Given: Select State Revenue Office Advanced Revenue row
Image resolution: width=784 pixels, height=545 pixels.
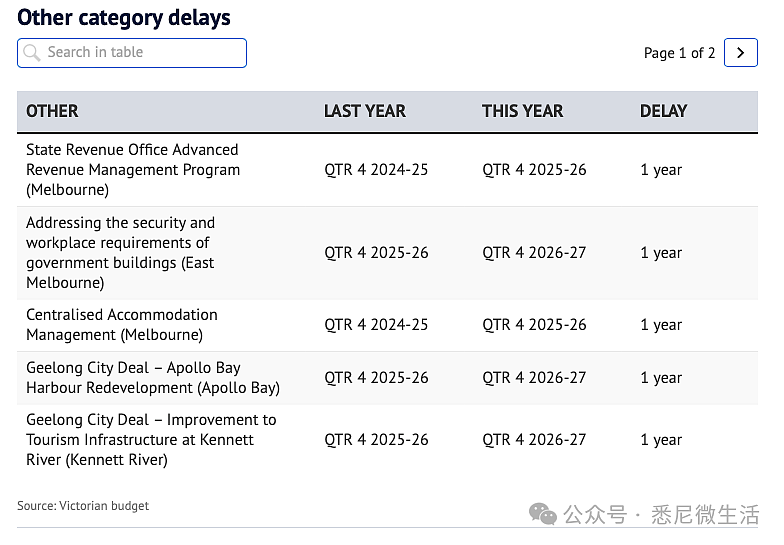Looking at the screenshot, I should (x=388, y=170).
